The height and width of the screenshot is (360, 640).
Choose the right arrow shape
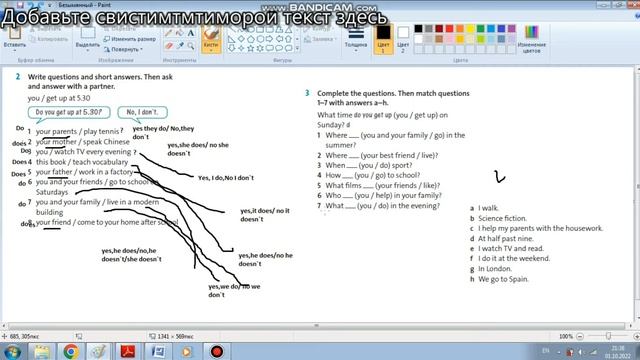[x=269, y=39]
